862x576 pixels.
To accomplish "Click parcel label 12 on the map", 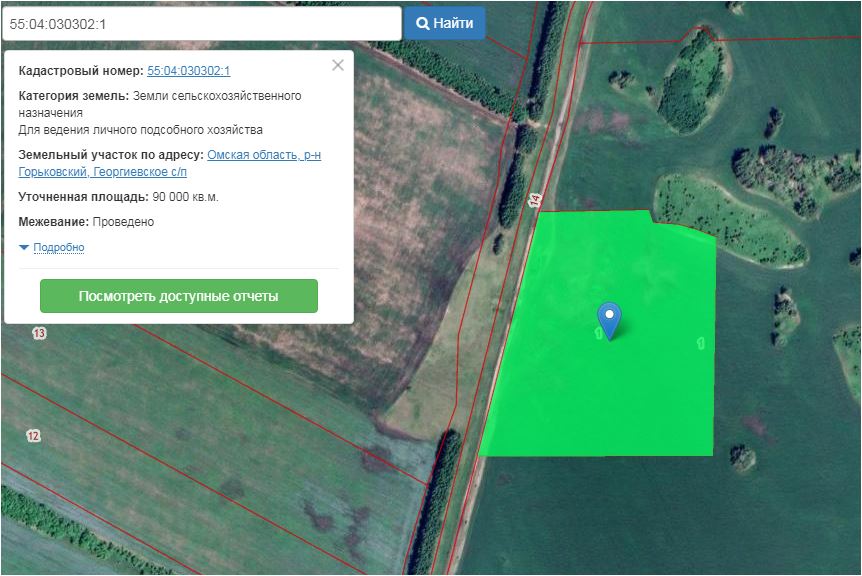I will 33,435.
